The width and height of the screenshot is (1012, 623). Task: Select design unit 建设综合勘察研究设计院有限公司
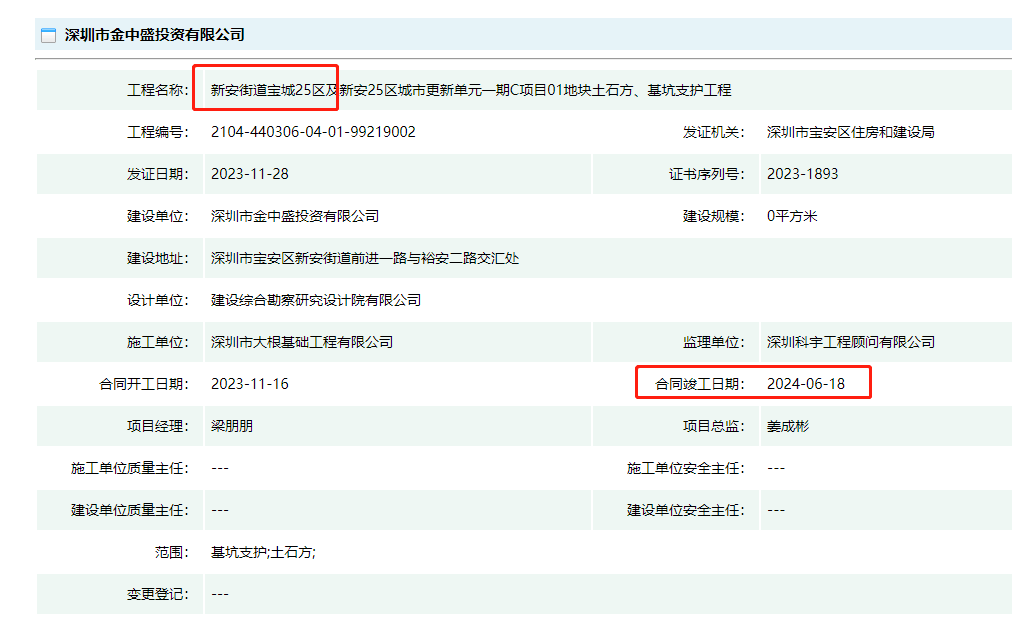click(x=316, y=300)
